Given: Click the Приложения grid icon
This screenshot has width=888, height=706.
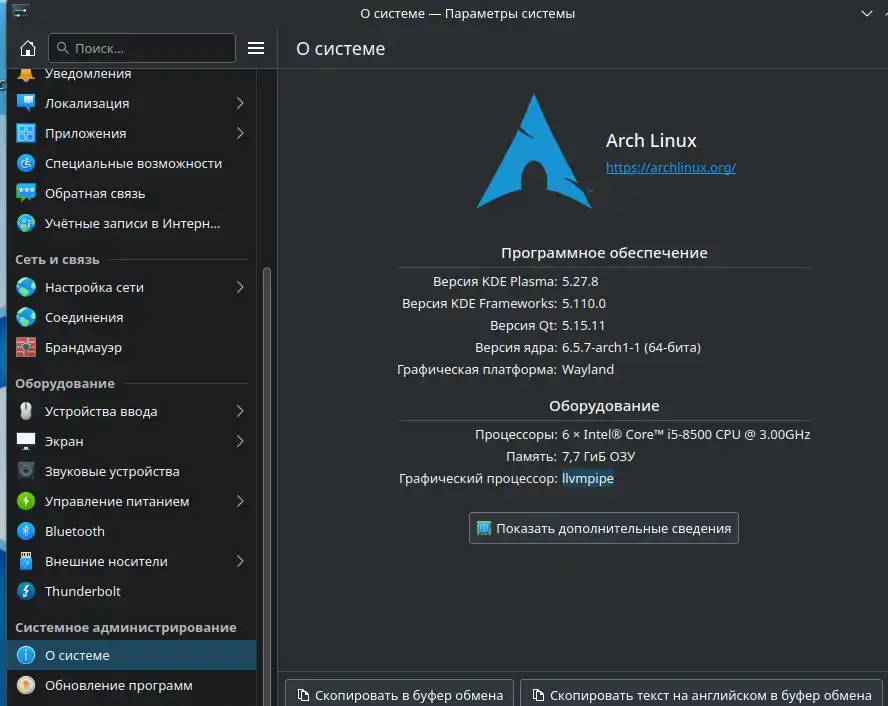Looking at the screenshot, I should click(26, 133).
